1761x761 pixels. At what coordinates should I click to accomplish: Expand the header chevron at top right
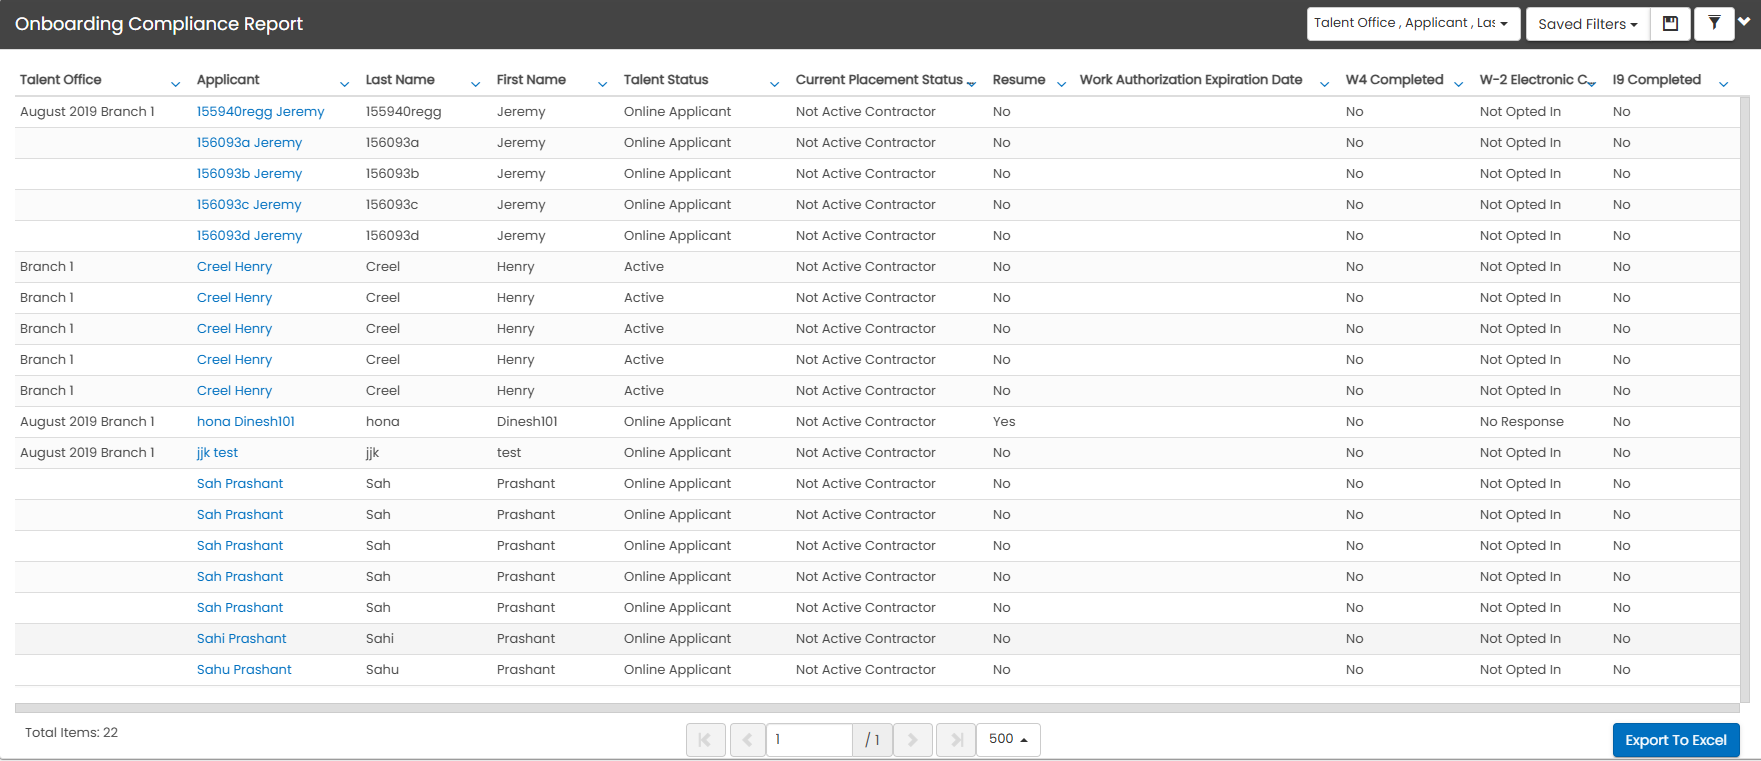pyautogui.click(x=1744, y=21)
